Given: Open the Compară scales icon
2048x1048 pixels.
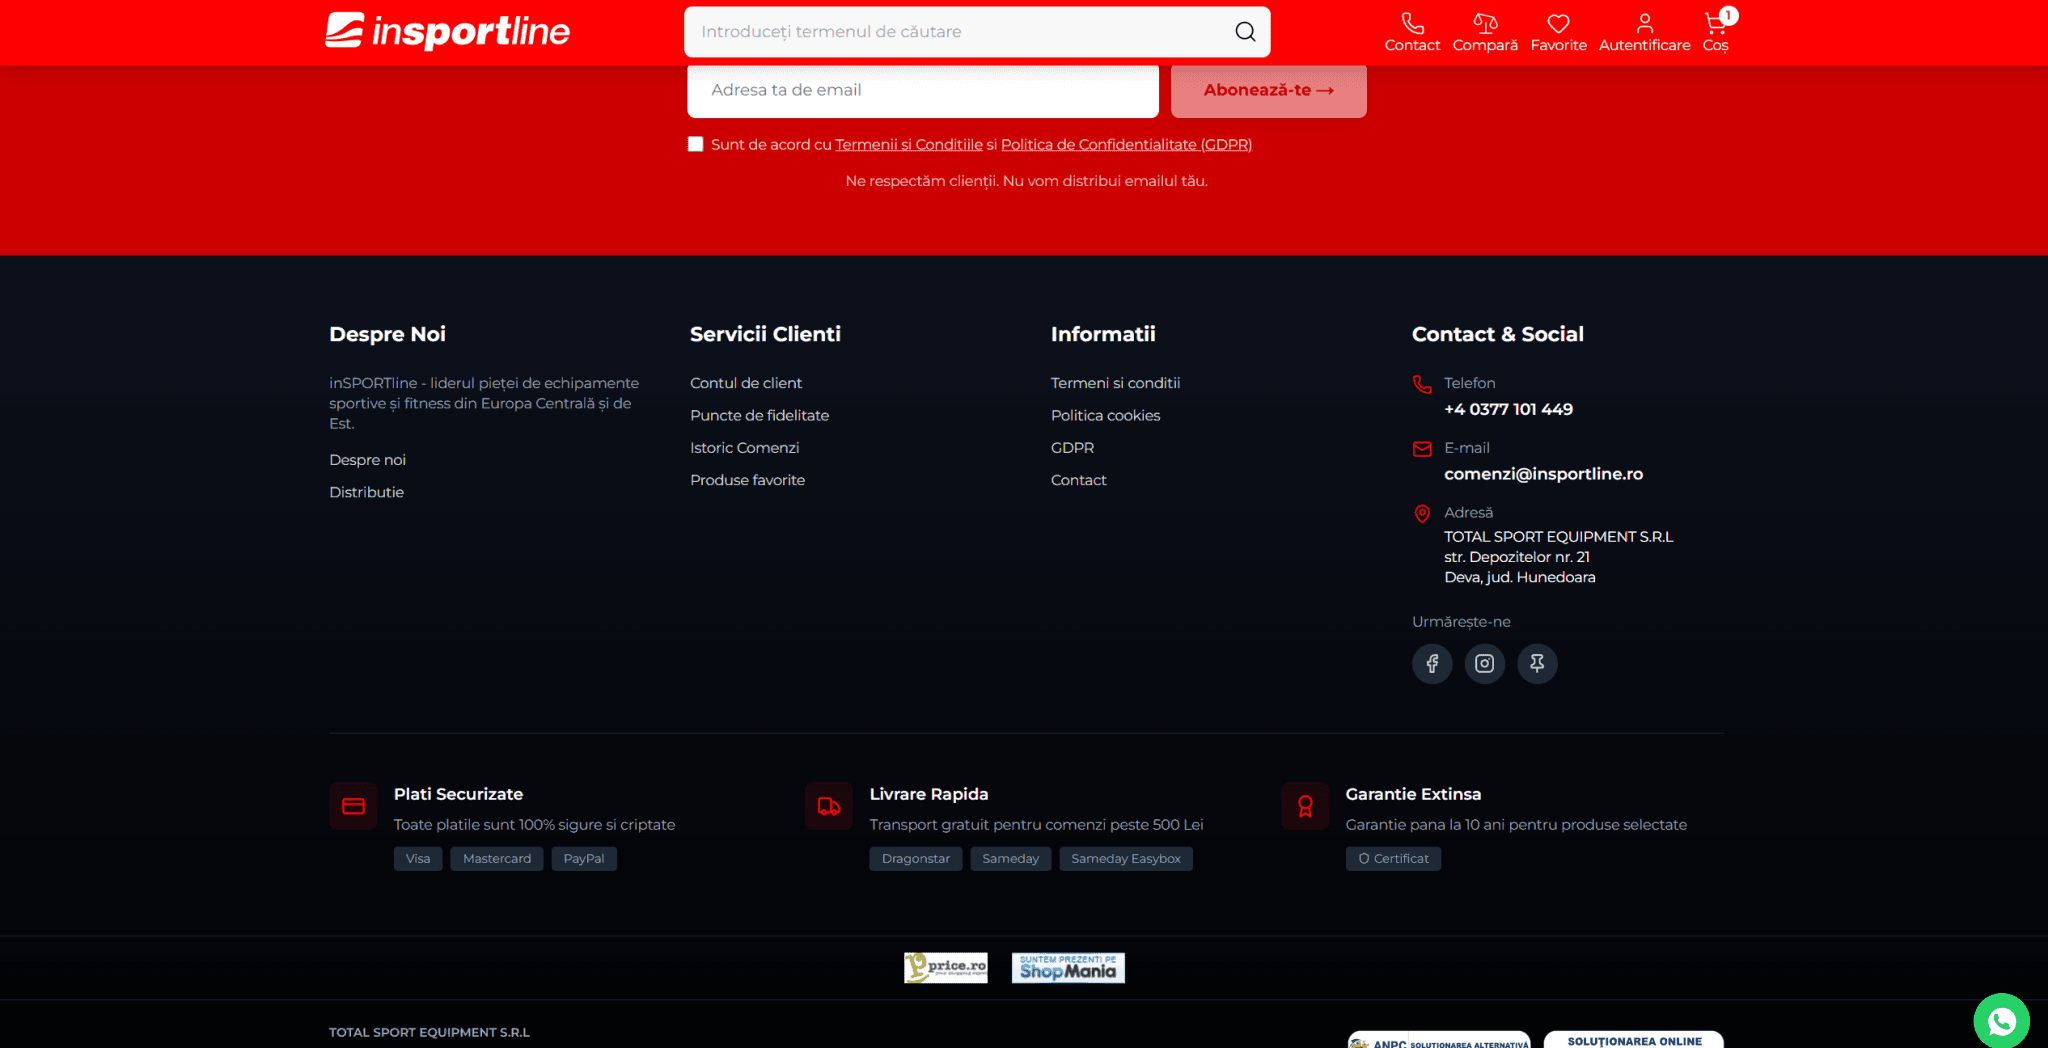Looking at the screenshot, I should point(1485,32).
